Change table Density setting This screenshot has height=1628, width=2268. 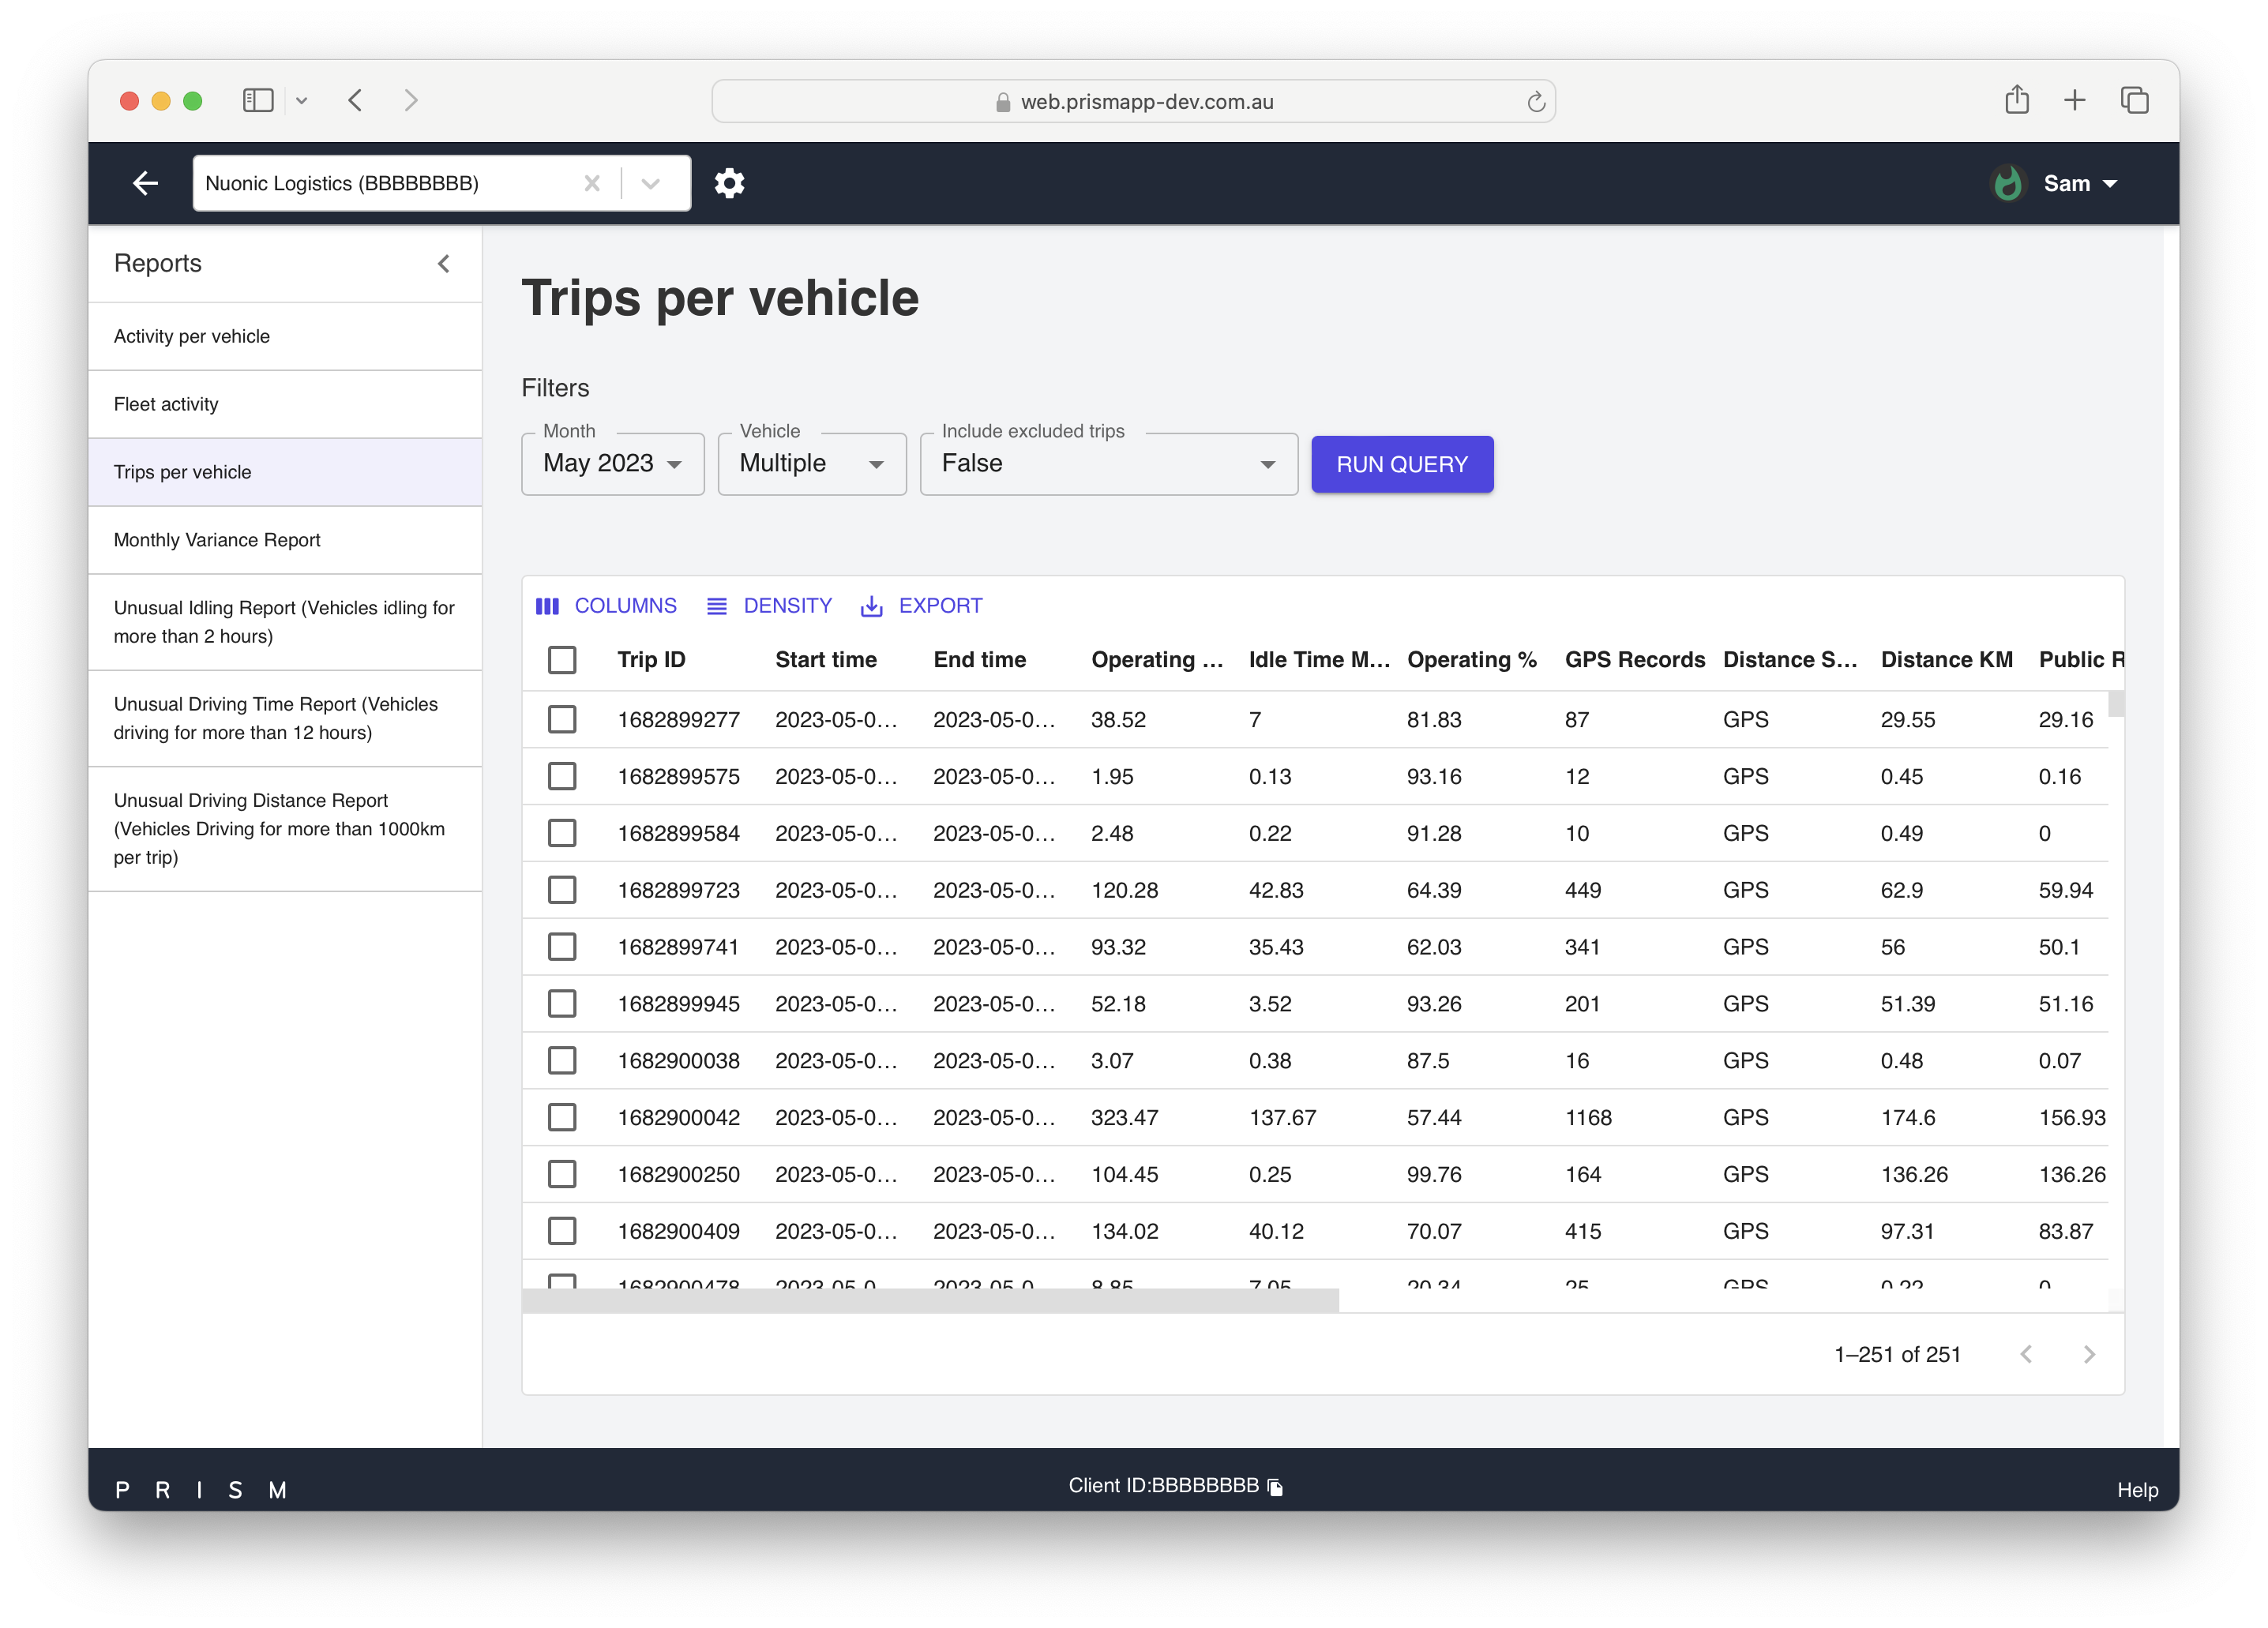[769, 606]
